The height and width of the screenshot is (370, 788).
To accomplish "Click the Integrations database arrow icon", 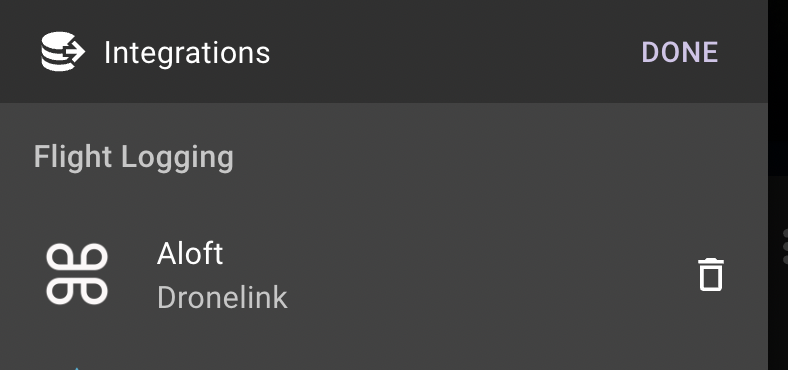I will coord(63,51).
